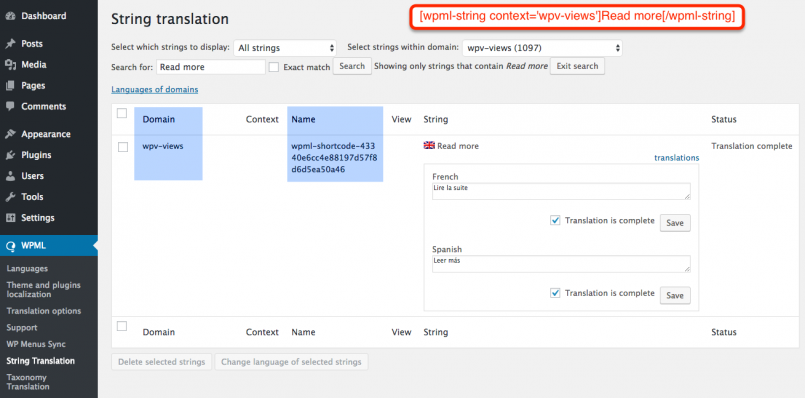Viewport: 805px width, 398px height.
Task: Click the Posts pushpin icon
Action: tap(10, 44)
